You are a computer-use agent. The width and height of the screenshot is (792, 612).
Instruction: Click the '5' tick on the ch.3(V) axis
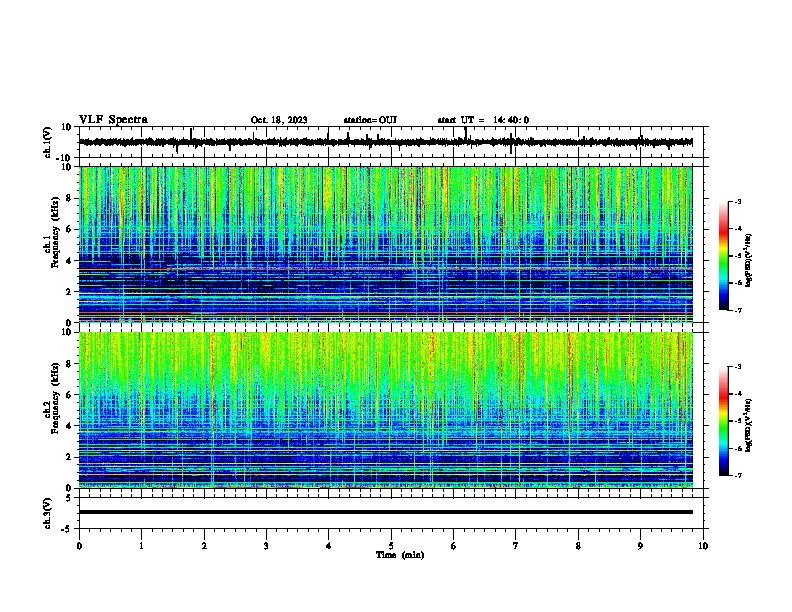coord(69,498)
